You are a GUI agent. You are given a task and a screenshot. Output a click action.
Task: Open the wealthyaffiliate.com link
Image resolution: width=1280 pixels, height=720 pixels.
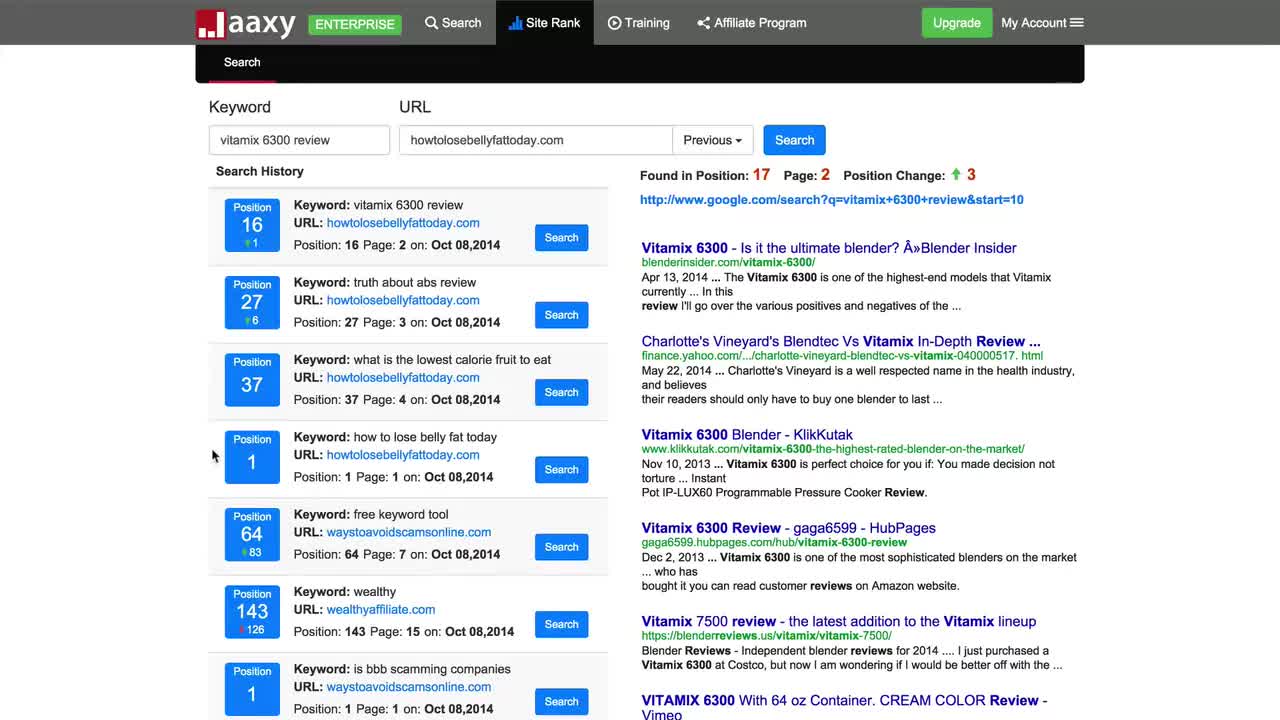(x=381, y=609)
